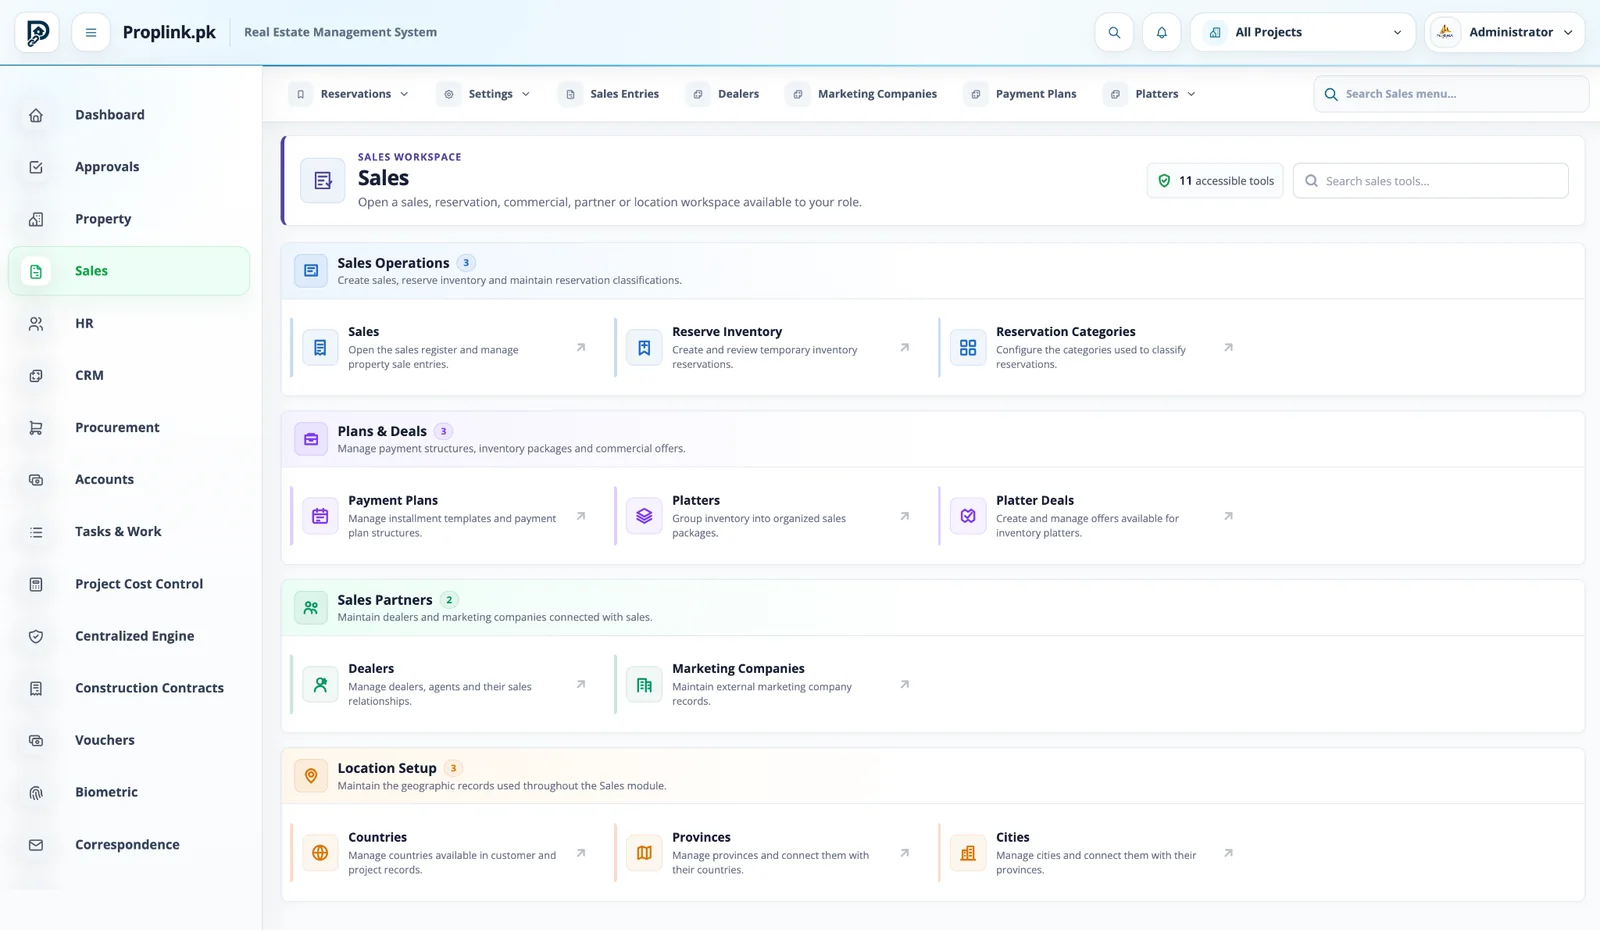Open the Marketing Companies card title
The height and width of the screenshot is (930, 1600).
pos(738,669)
